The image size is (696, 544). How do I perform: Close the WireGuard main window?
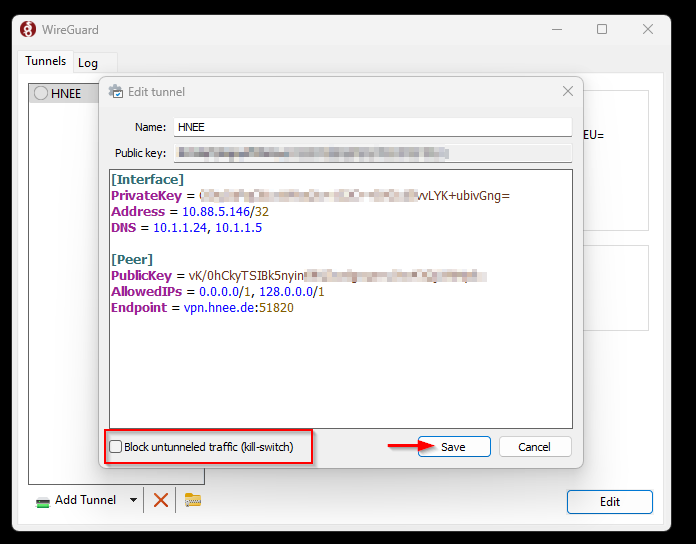[x=648, y=29]
